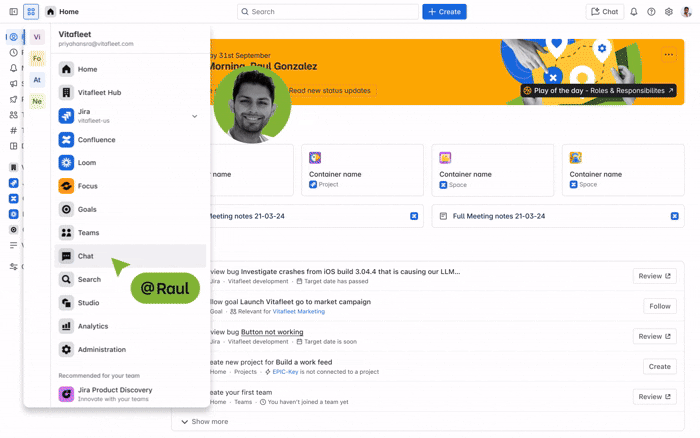Open Confluence from the app switcher
This screenshot has height=438, width=700.
97,140
